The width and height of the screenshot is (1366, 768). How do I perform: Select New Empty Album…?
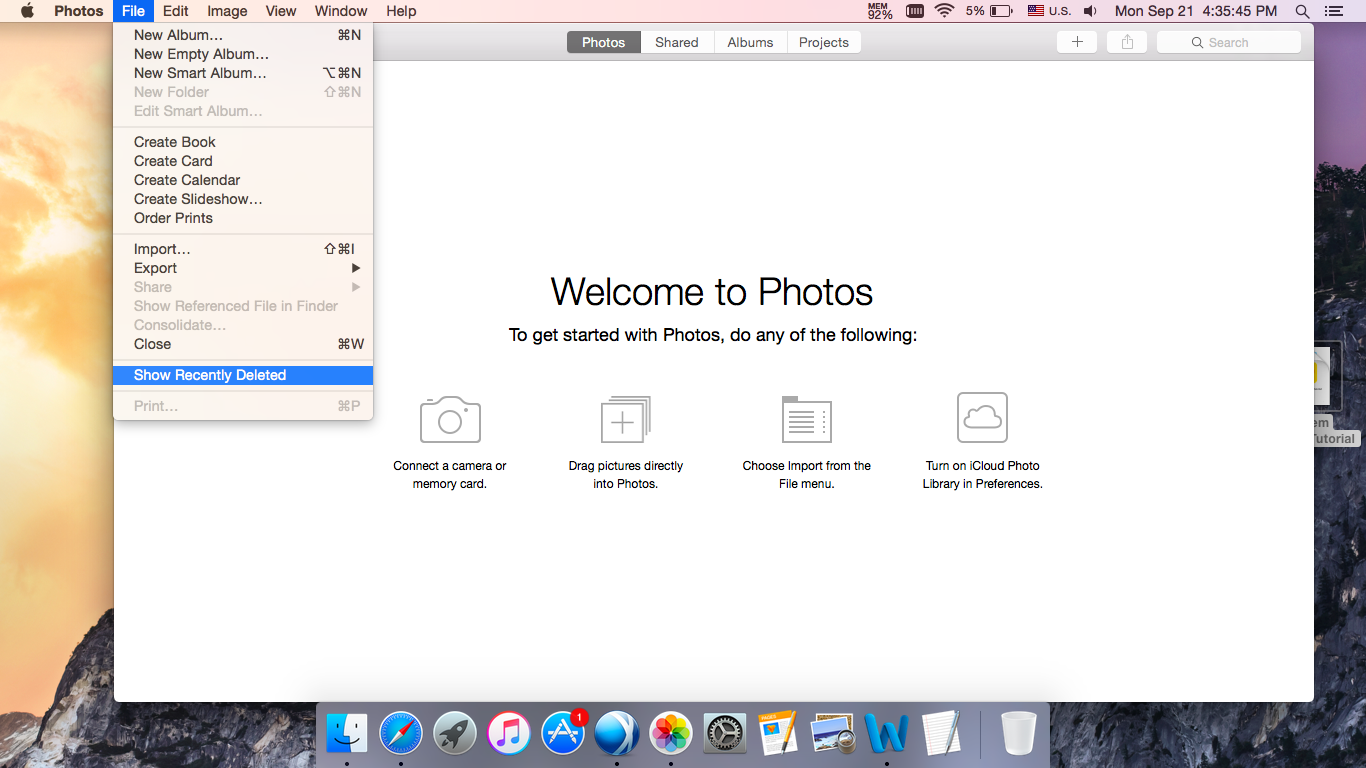(243, 54)
